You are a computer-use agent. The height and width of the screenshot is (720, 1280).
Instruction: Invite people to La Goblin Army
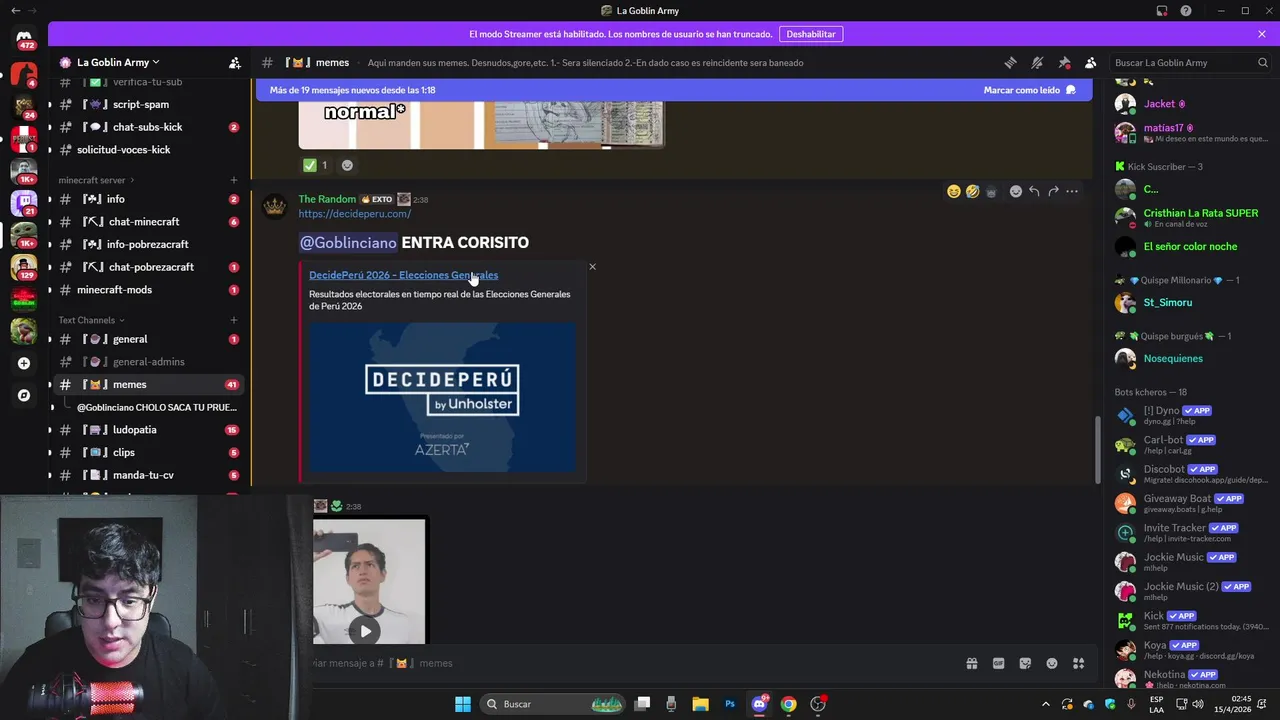(x=234, y=62)
